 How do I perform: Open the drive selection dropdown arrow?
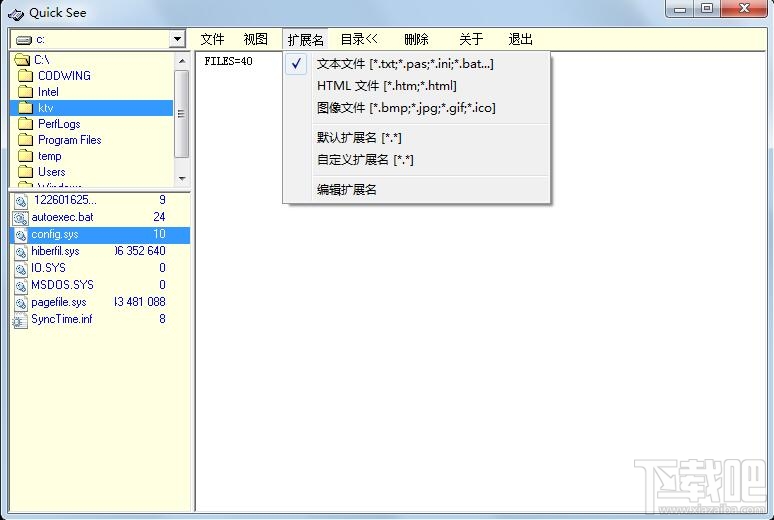tap(177, 39)
